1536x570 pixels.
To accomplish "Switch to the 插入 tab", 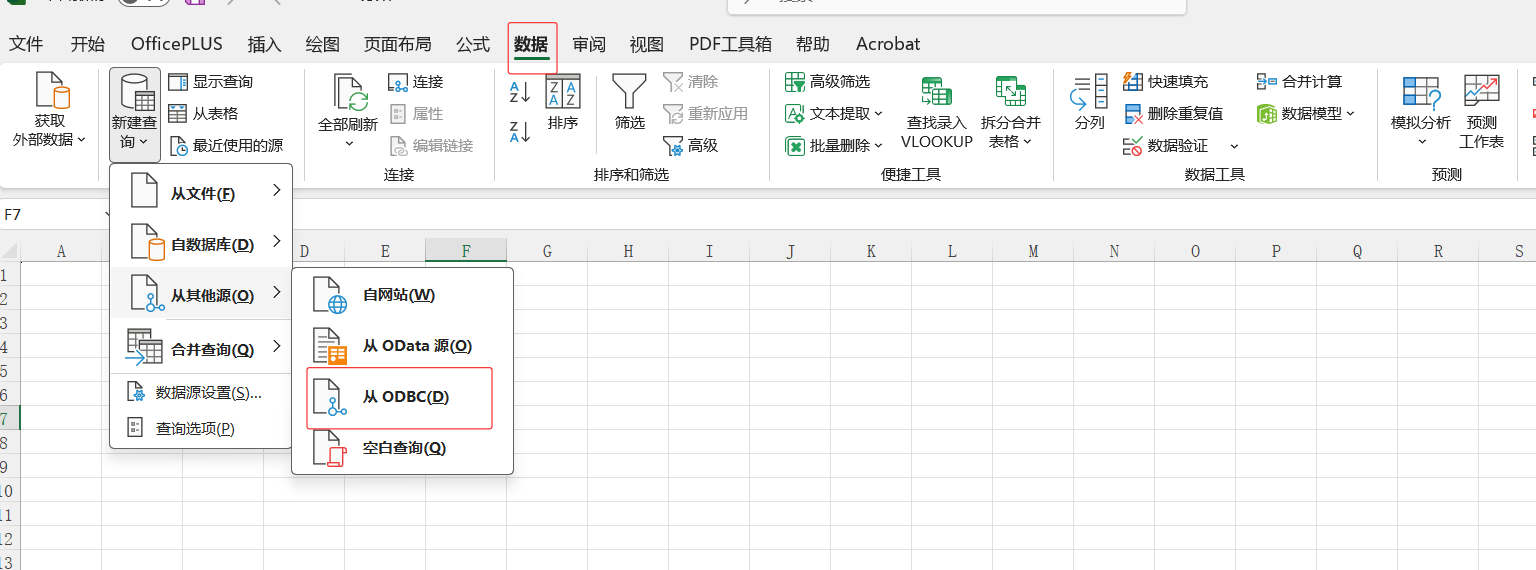I will click(x=265, y=44).
